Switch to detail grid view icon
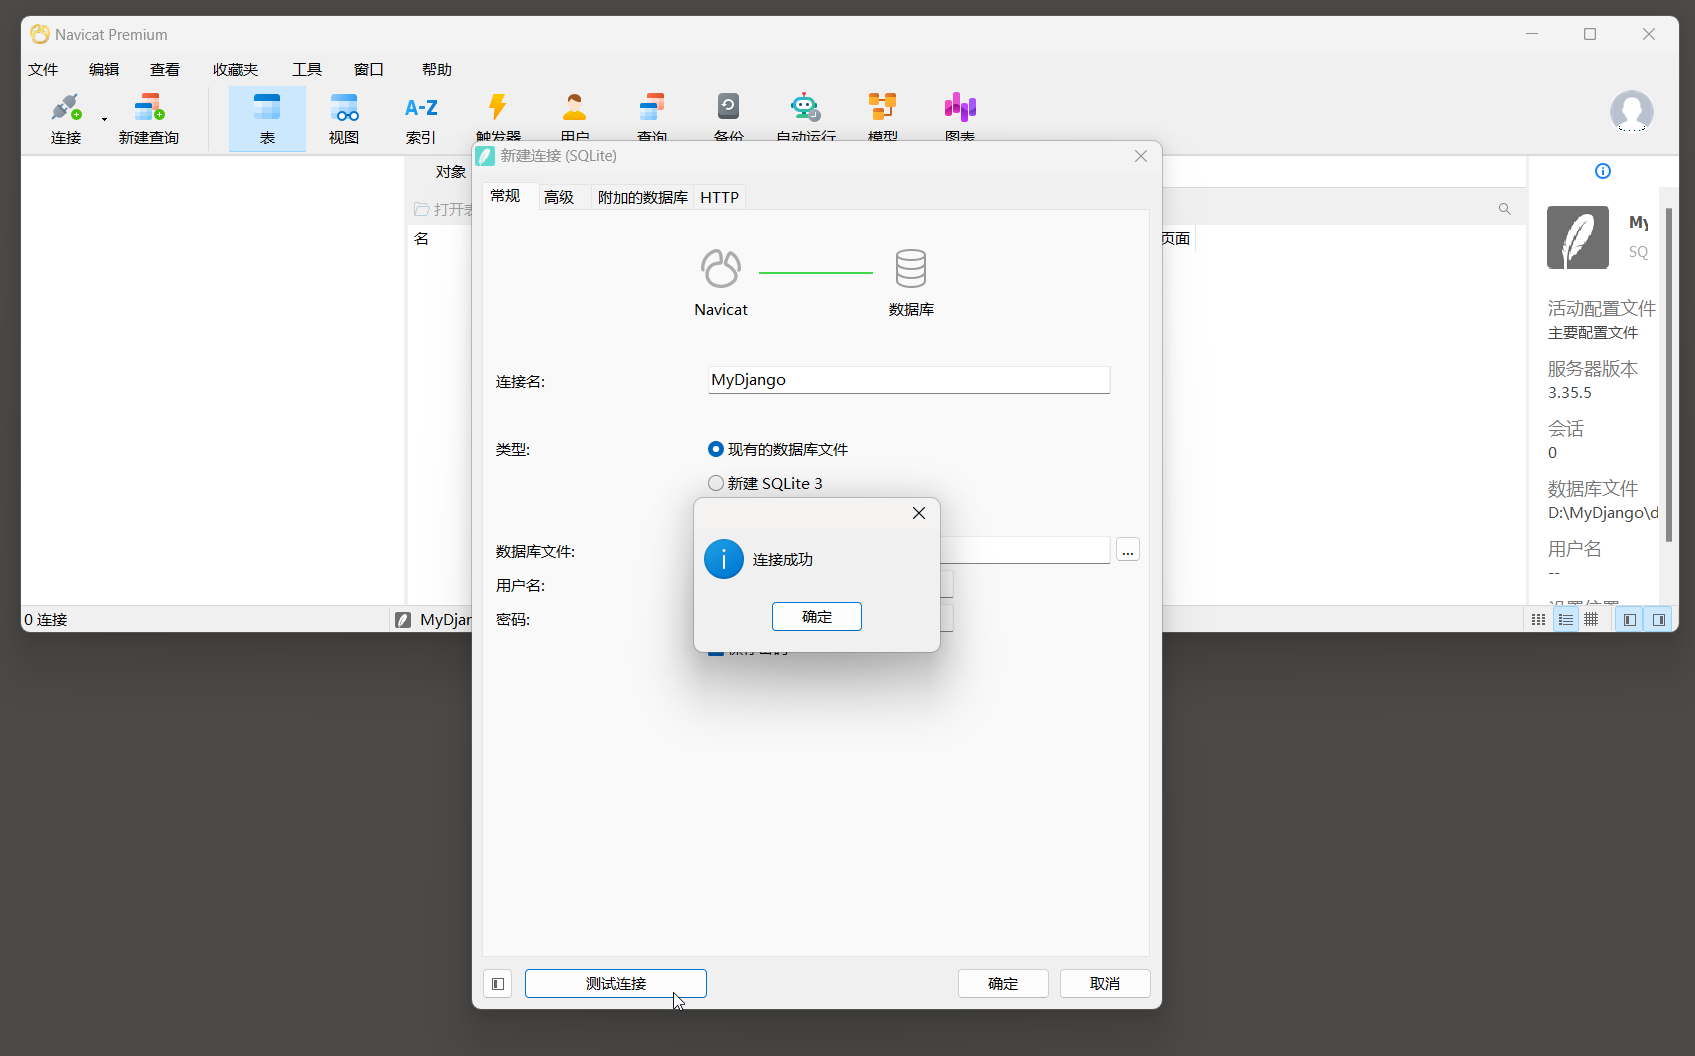Image resolution: width=1695 pixels, height=1056 pixels. (1538, 620)
